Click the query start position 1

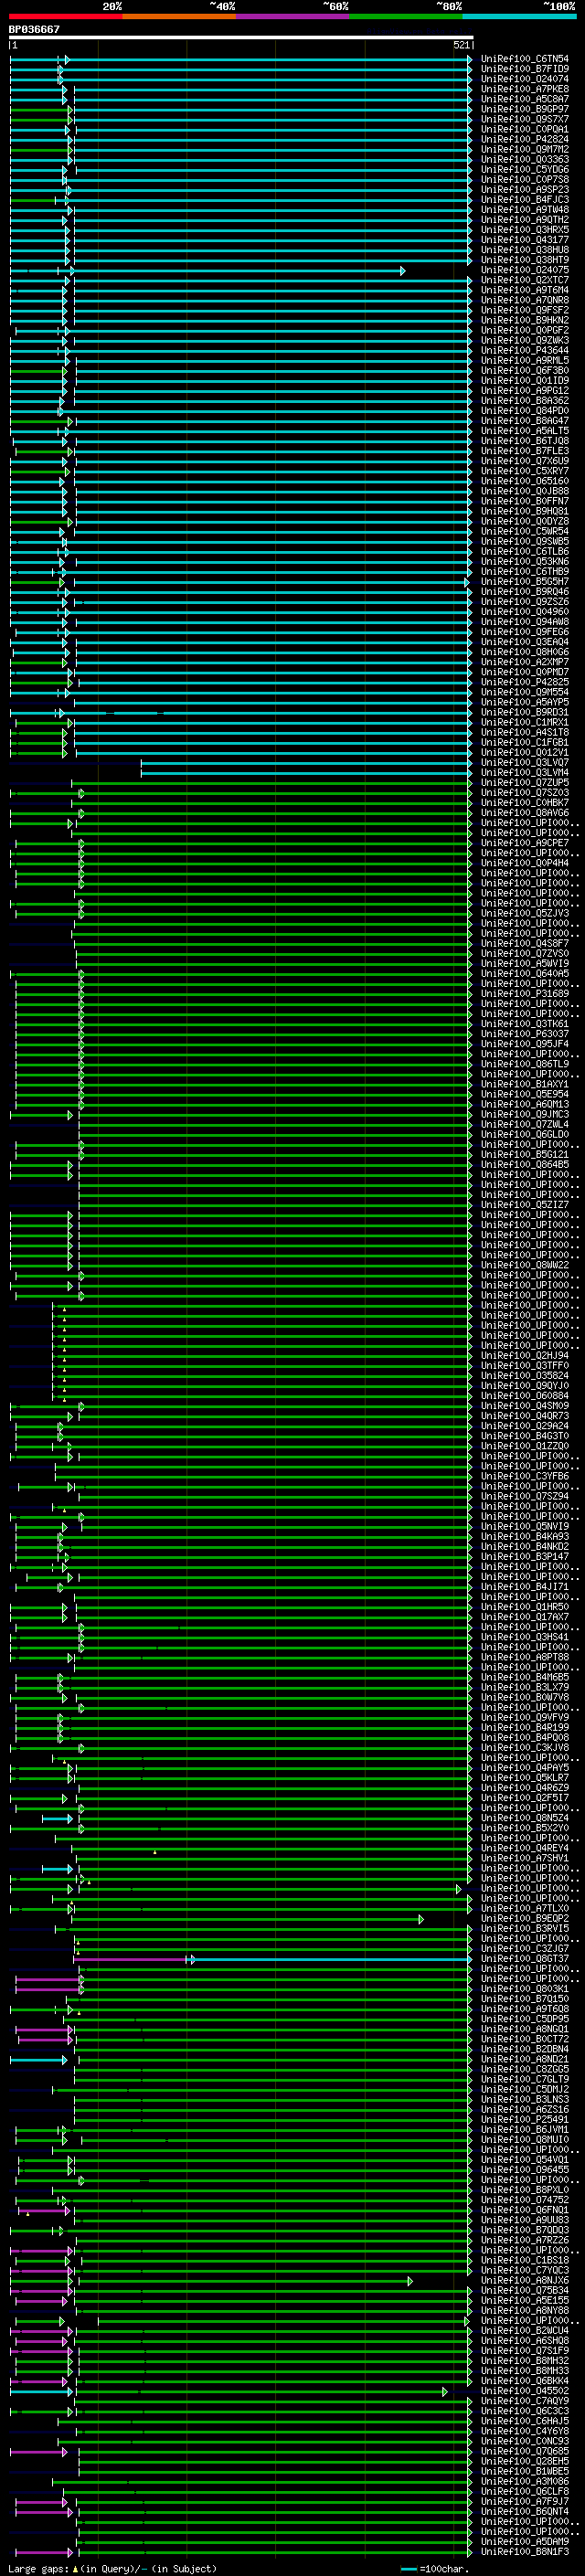point(13,46)
